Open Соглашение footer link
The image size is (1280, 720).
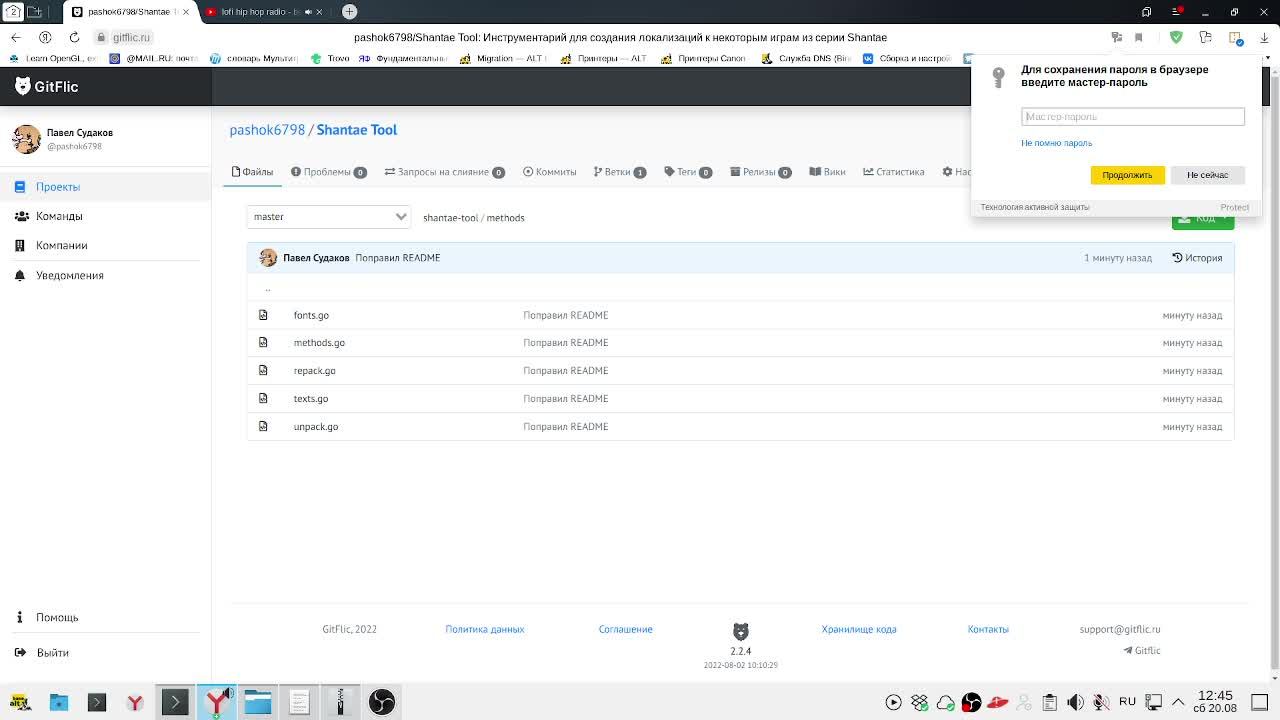(625, 629)
